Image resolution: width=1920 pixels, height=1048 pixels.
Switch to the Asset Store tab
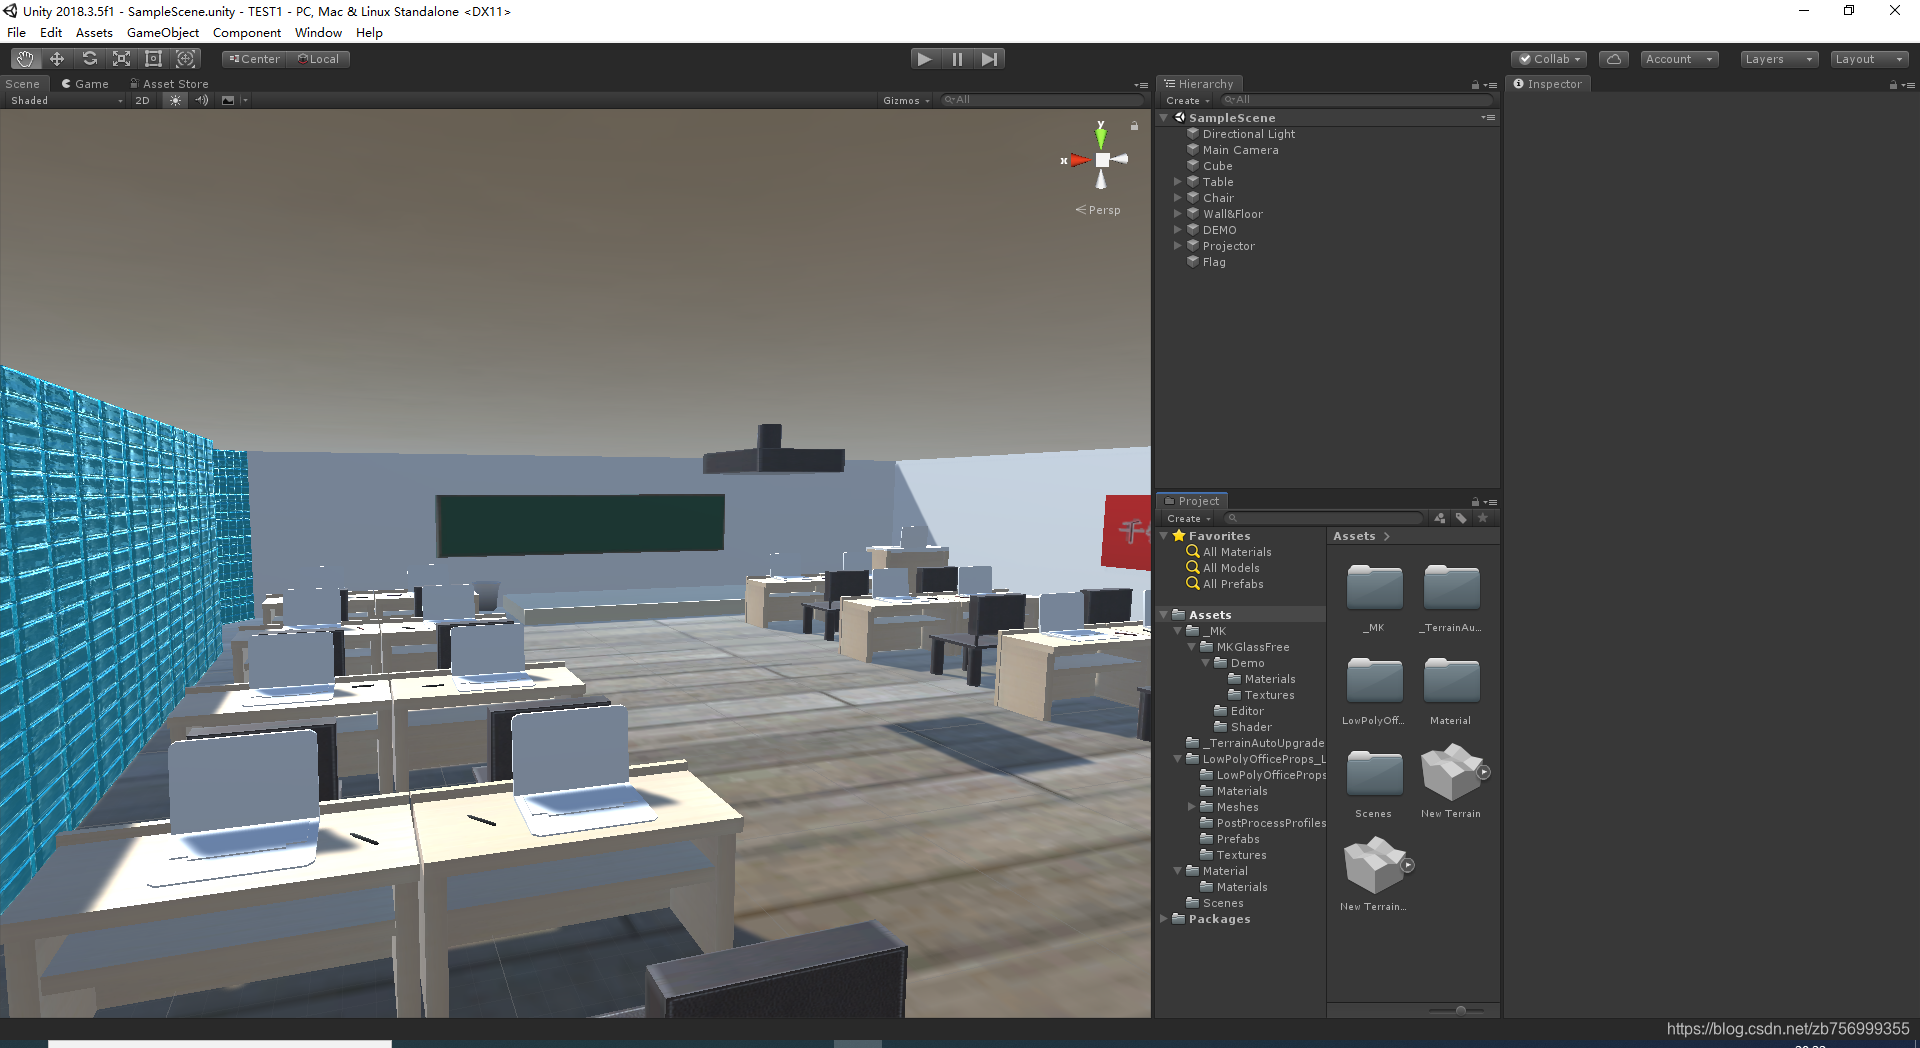[x=169, y=84]
